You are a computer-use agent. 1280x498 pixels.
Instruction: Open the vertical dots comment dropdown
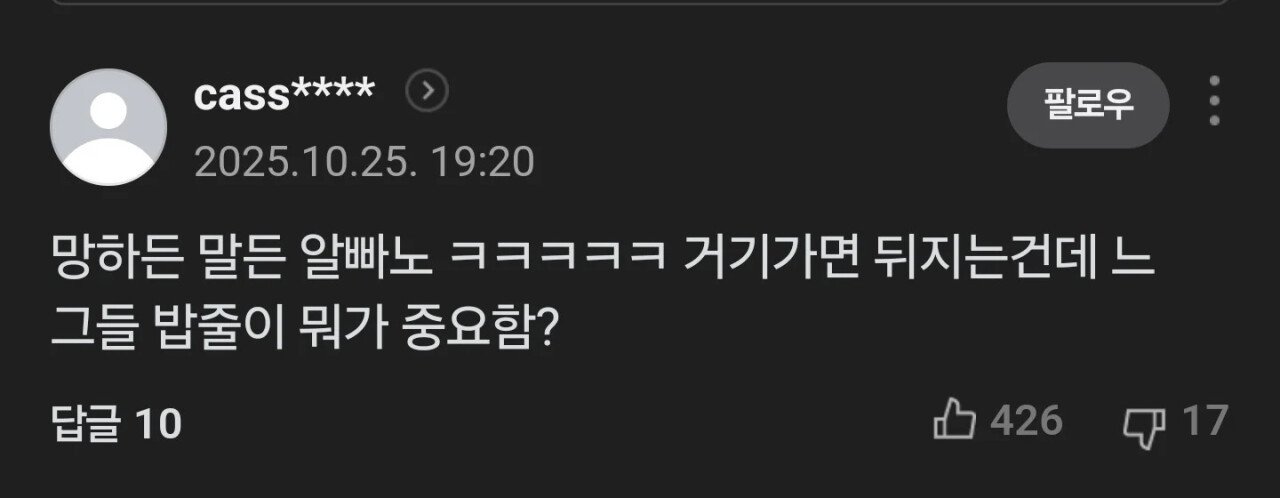[1215, 101]
